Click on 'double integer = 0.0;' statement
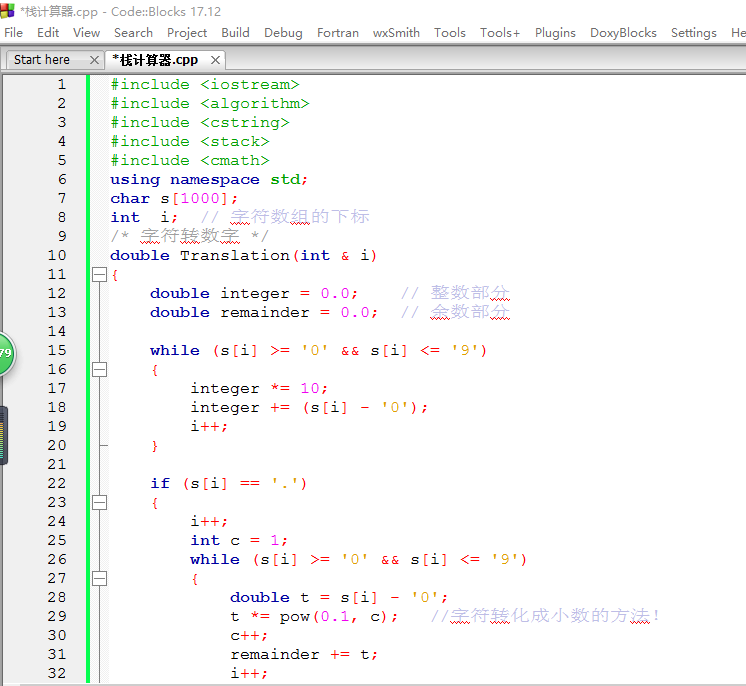746x686 pixels. pos(254,294)
